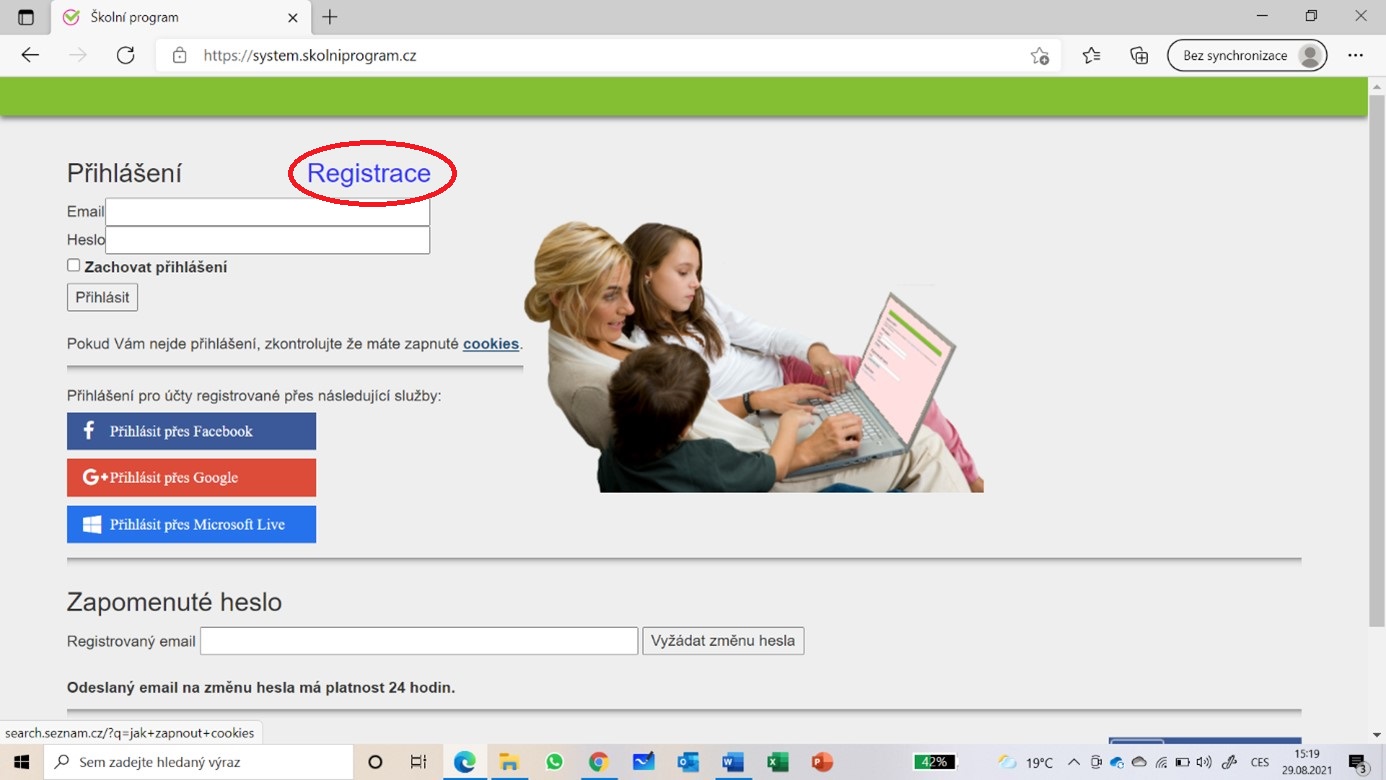
Task: Open Word from the taskbar
Action: 733,762
